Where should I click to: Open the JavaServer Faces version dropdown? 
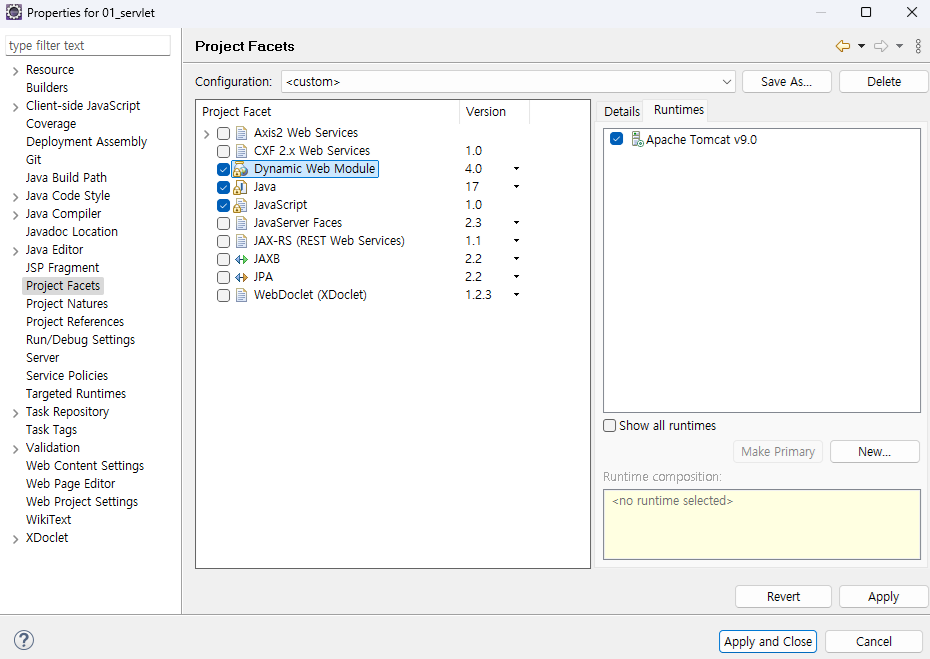coord(516,223)
